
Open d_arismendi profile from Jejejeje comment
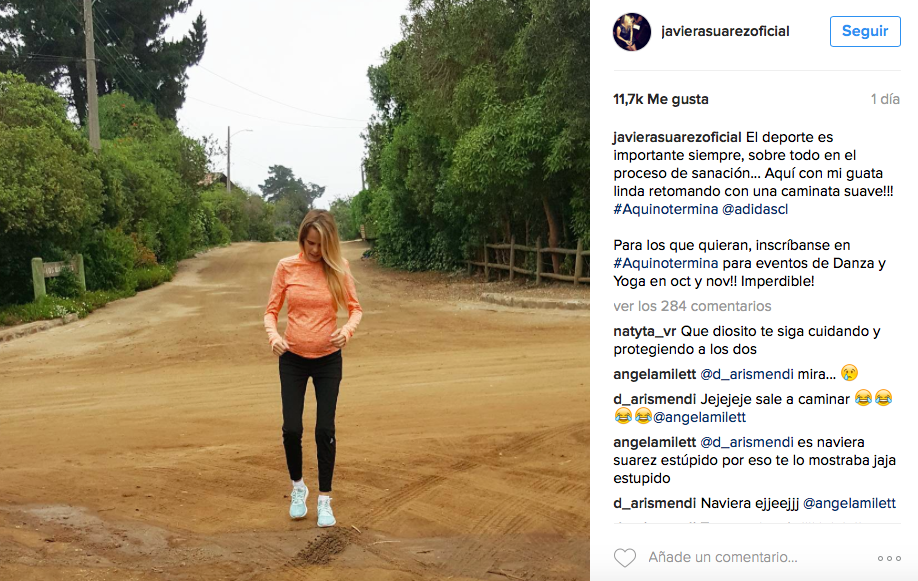pyautogui.click(x=655, y=399)
